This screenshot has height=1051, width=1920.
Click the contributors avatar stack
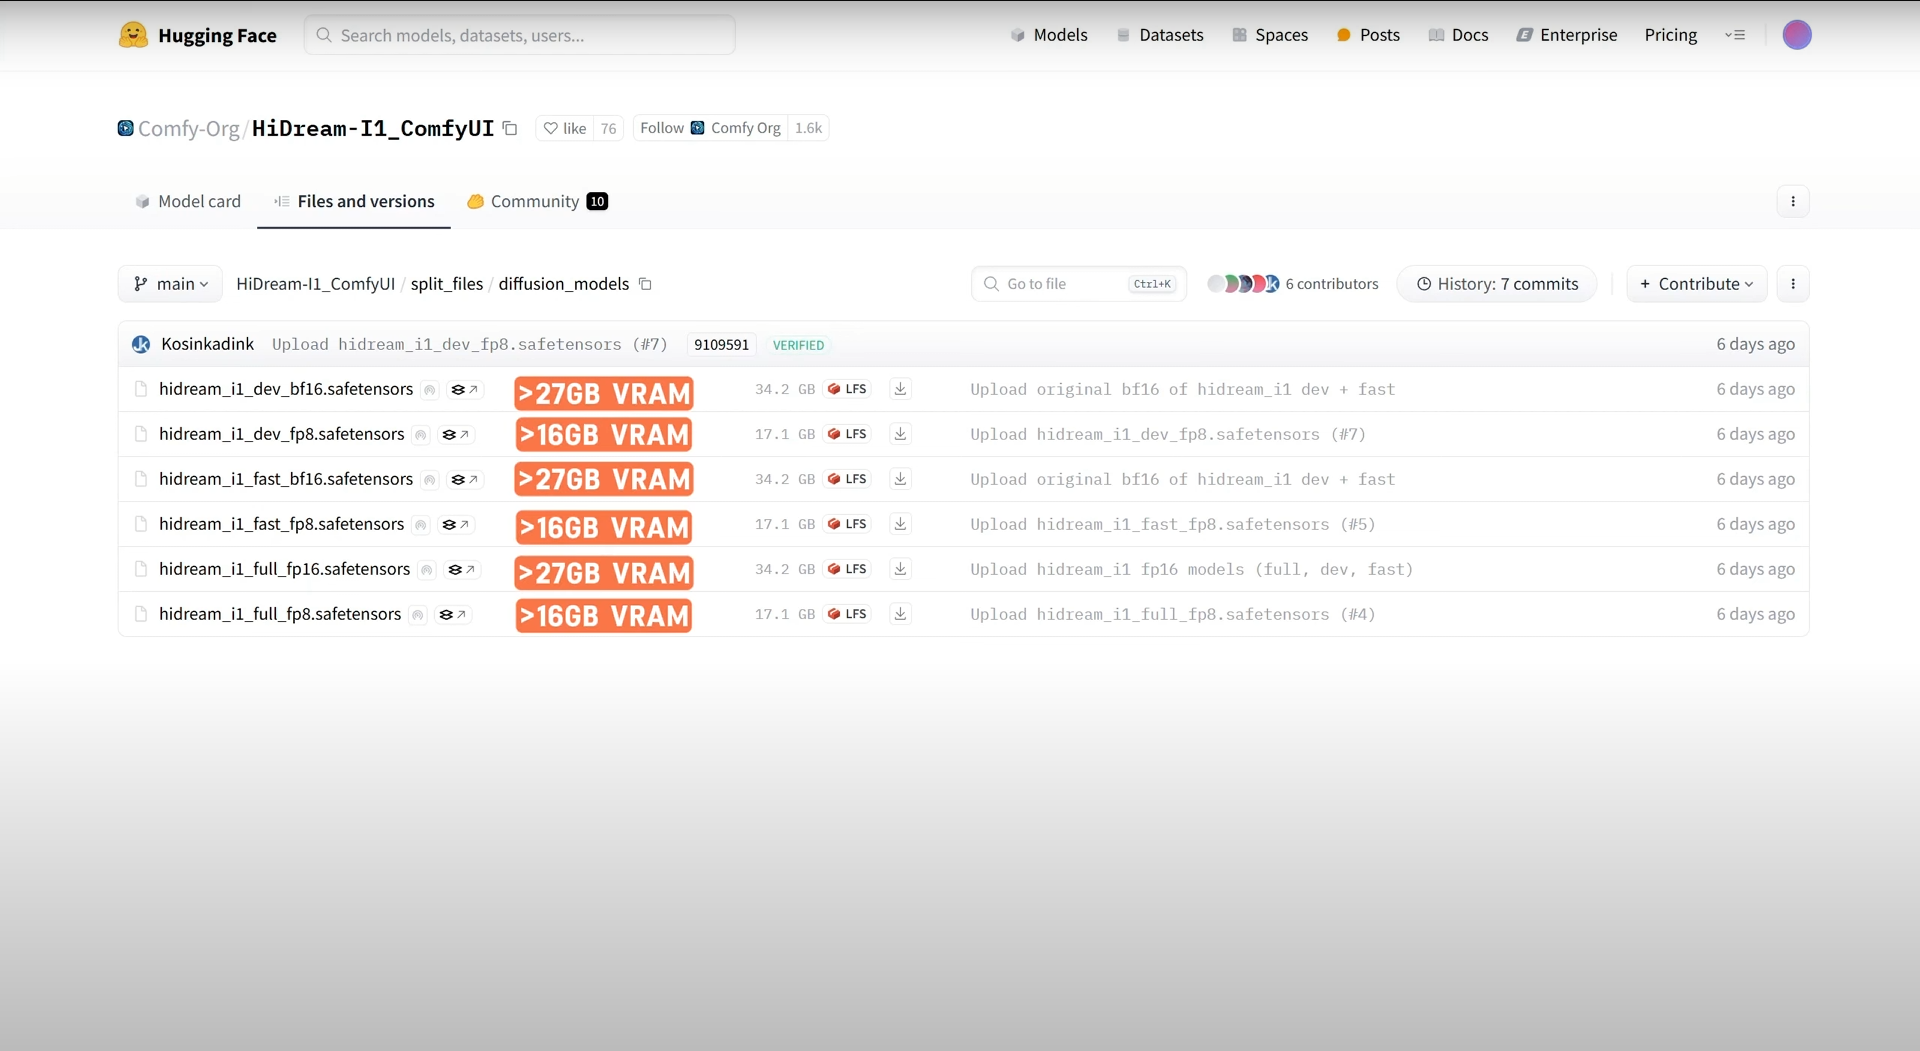[x=1243, y=284]
